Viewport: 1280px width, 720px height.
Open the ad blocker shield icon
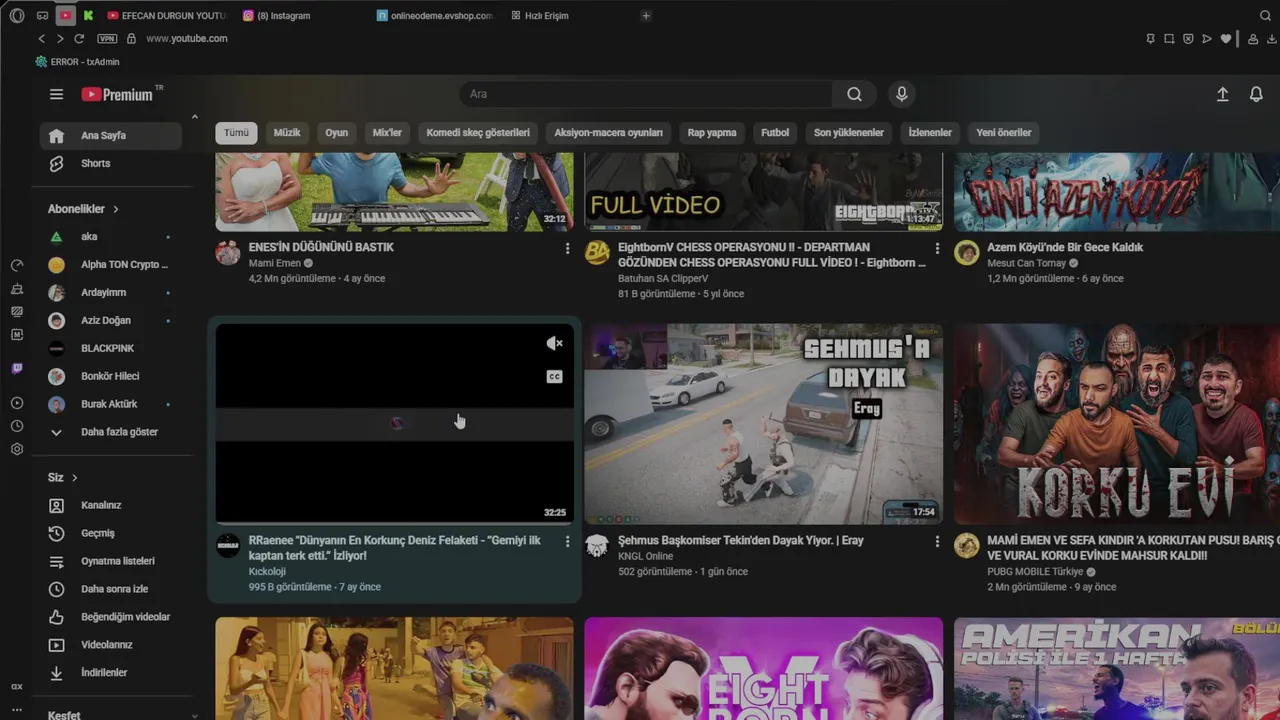(1188, 38)
